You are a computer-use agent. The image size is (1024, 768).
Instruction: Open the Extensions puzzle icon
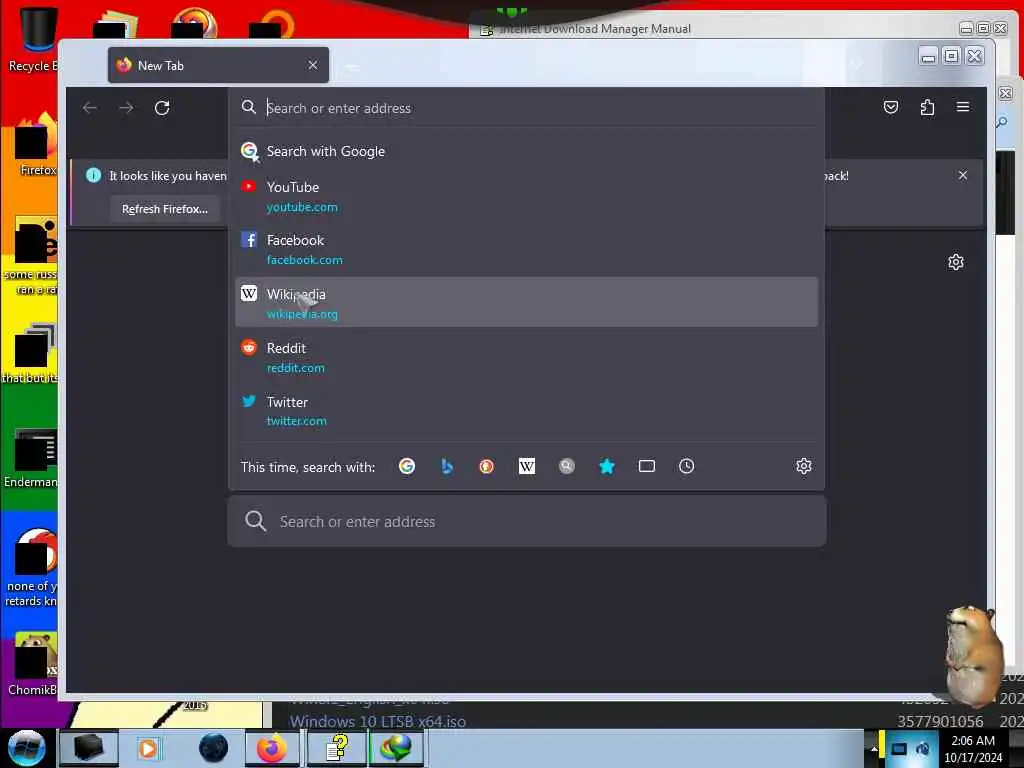coord(927,107)
